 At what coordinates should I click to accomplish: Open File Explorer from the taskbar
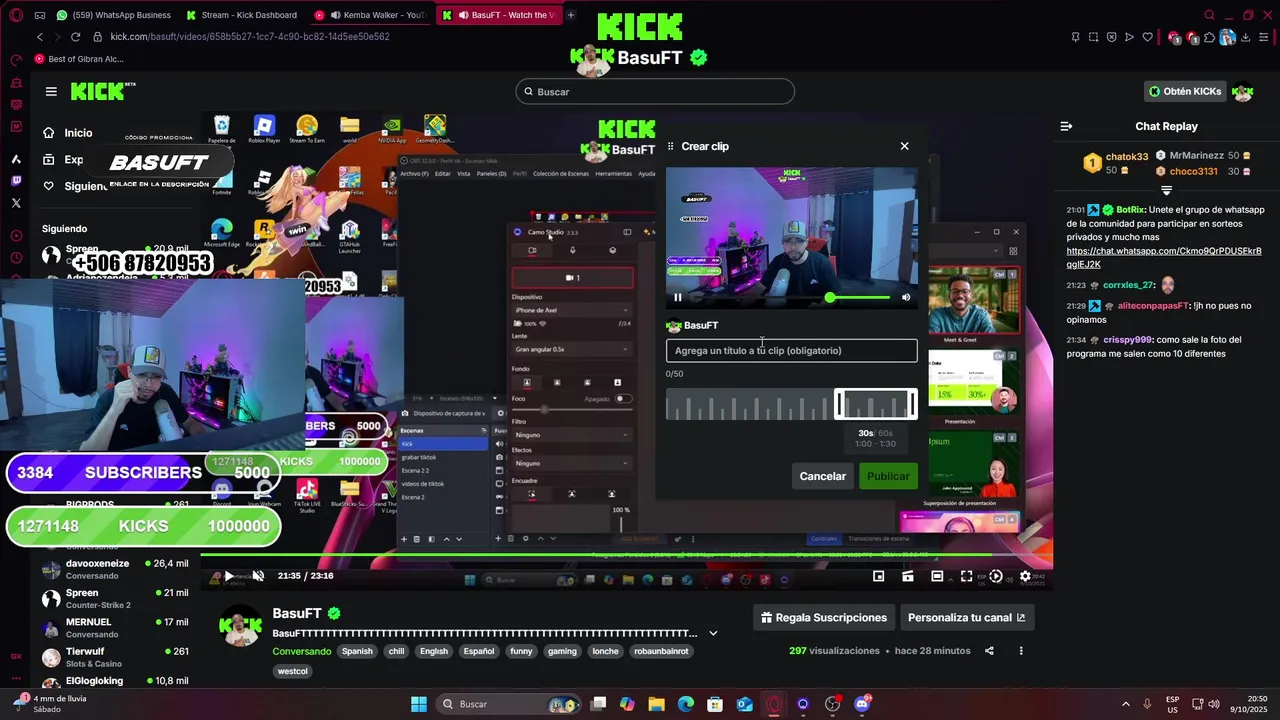tap(656, 704)
